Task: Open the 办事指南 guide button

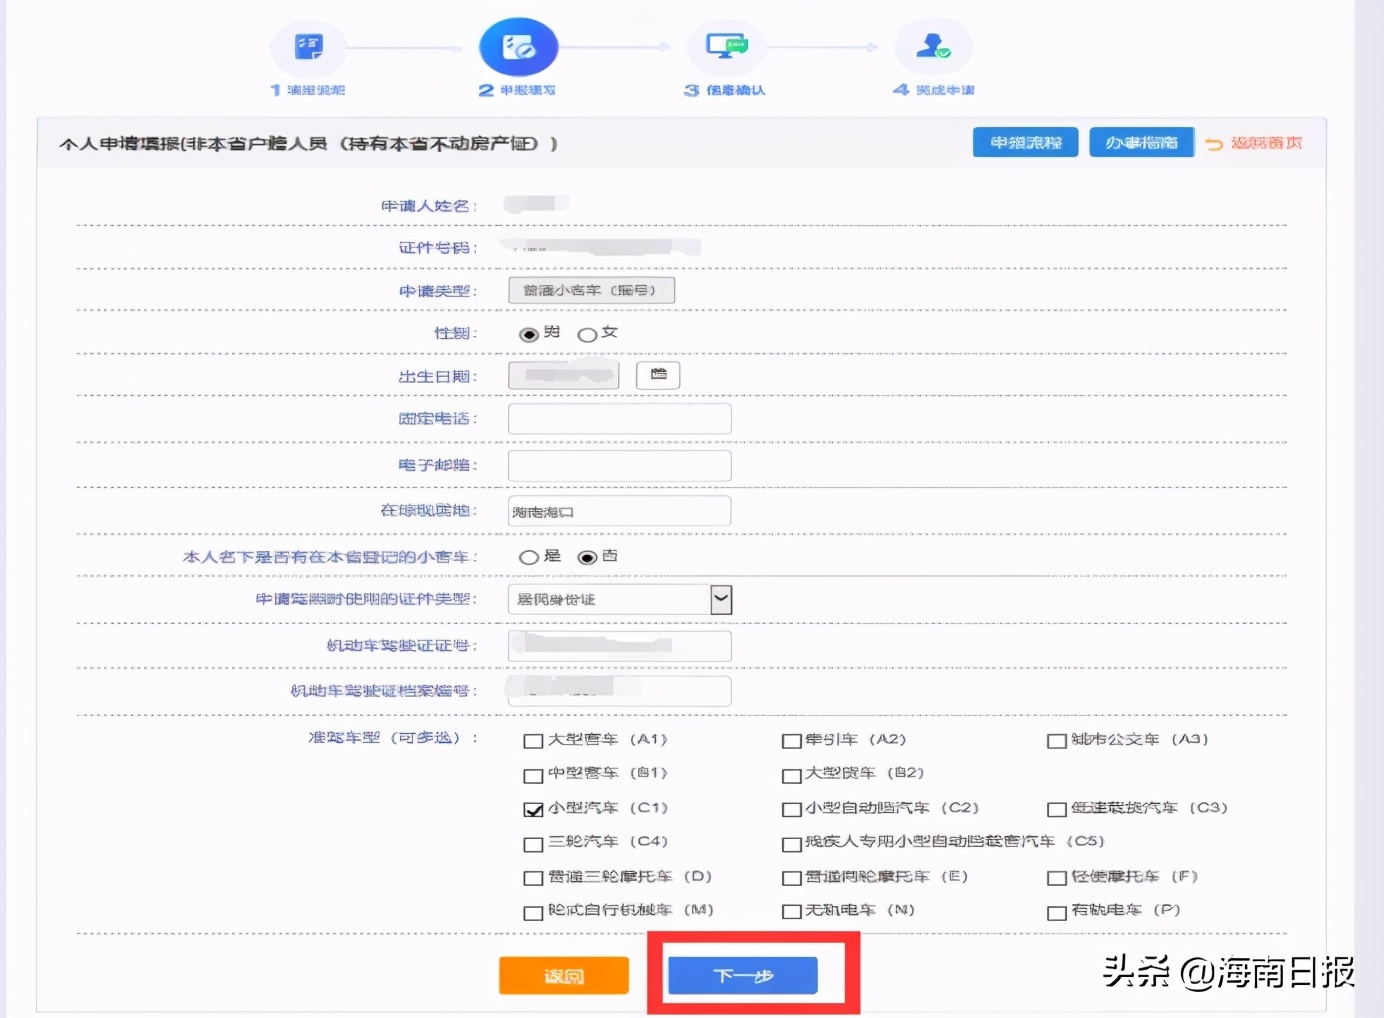Action: (x=1141, y=143)
